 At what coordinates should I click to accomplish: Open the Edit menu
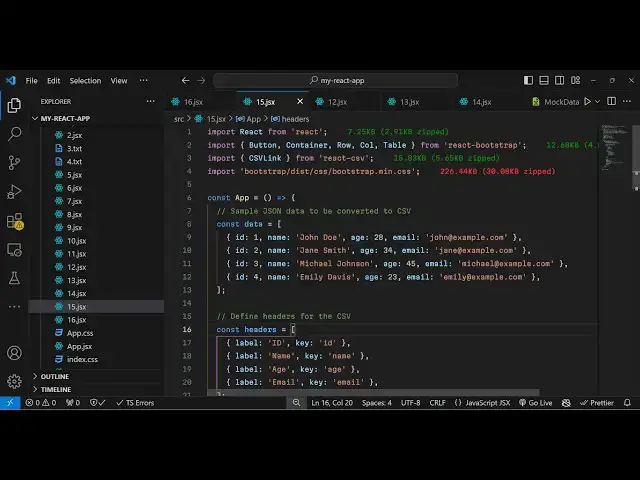pyautogui.click(x=53, y=80)
